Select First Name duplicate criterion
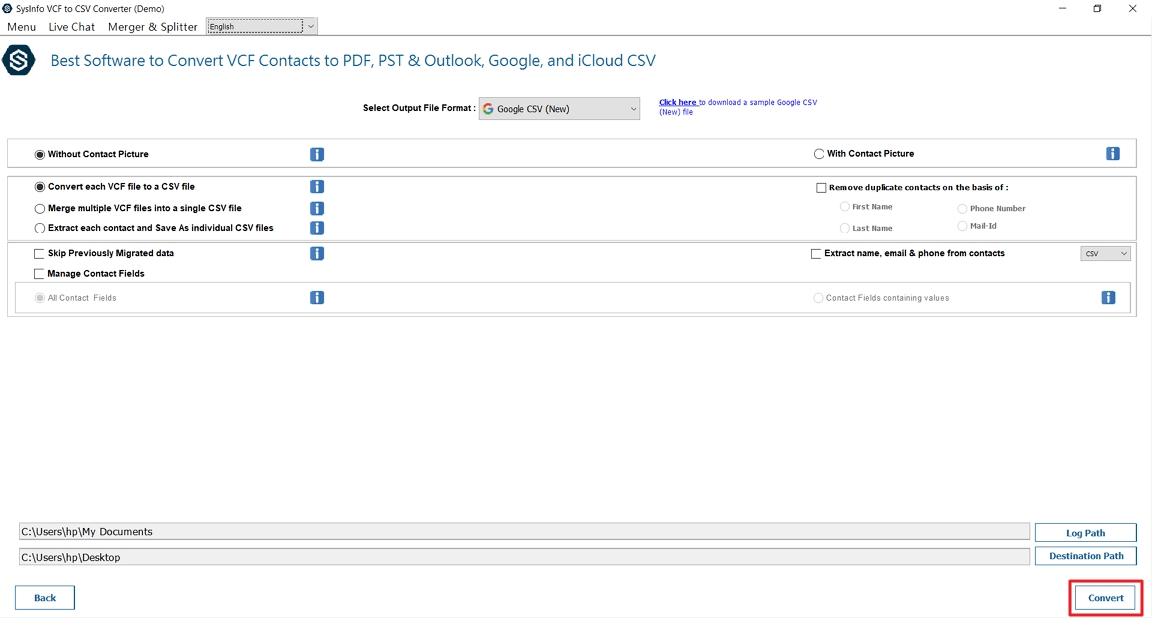This screenshot has height=618, width=1152. coord(844,206)
